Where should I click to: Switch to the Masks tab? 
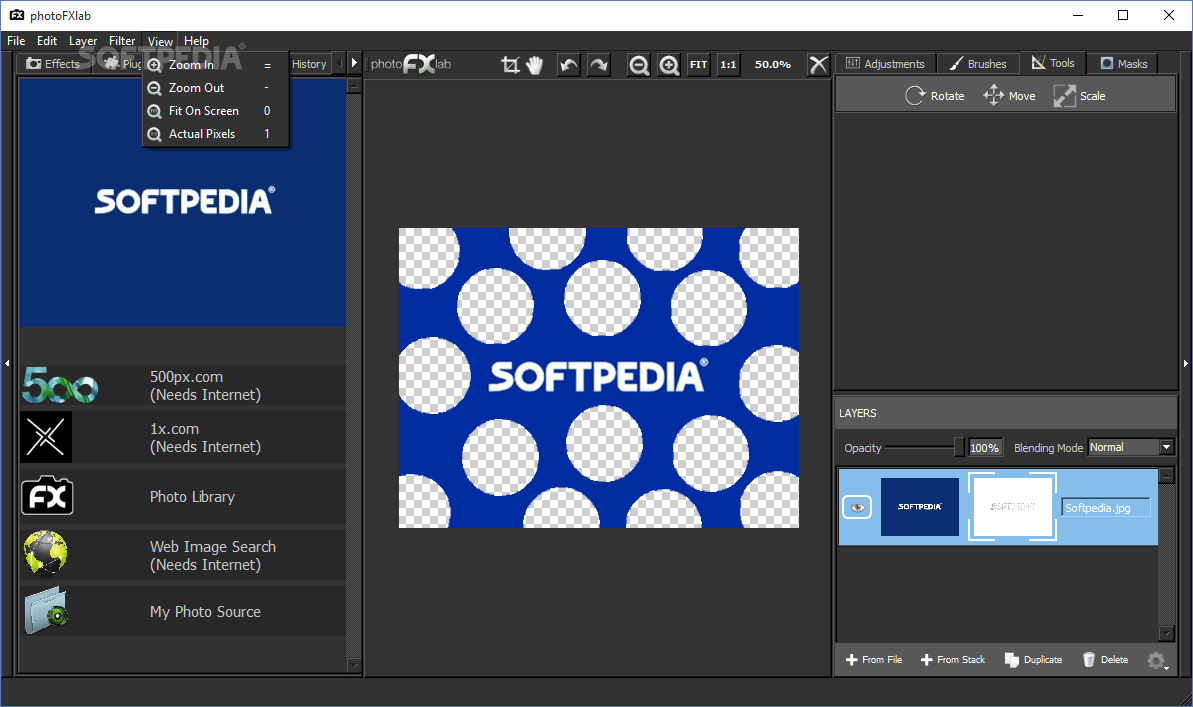[x=1124, y=64]
